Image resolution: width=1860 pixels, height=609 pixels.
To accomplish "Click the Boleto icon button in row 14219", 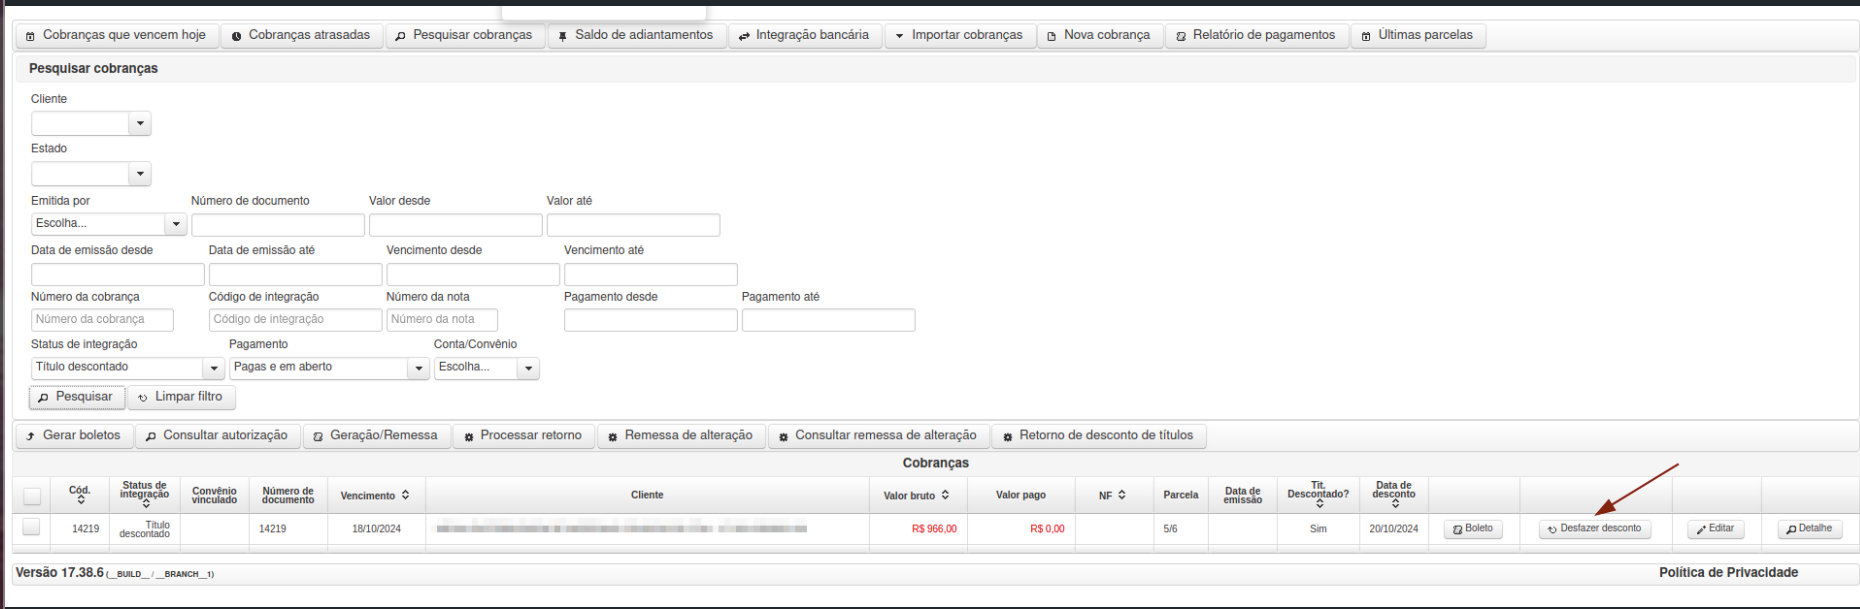I will pyautogui.click(x=1472, y=529).
